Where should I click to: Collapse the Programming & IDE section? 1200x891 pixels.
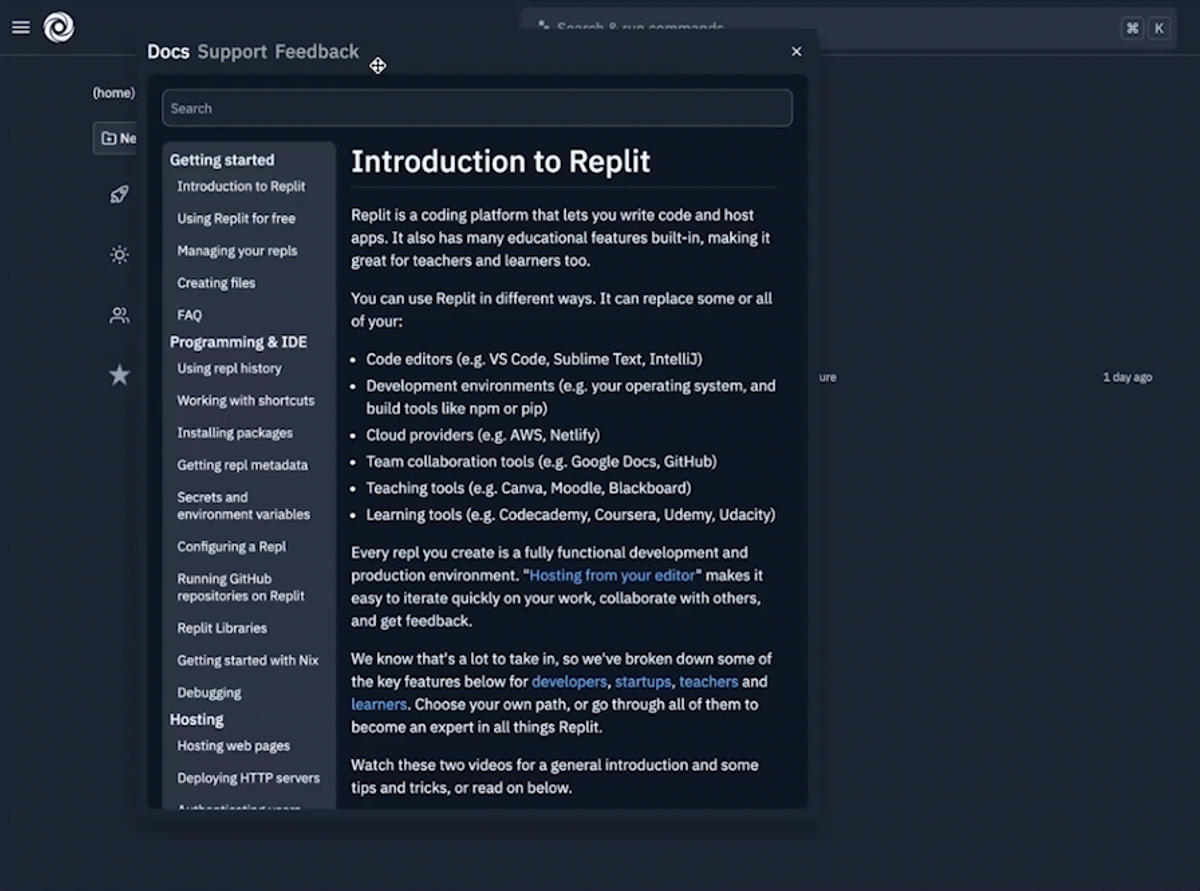[238, 341]
